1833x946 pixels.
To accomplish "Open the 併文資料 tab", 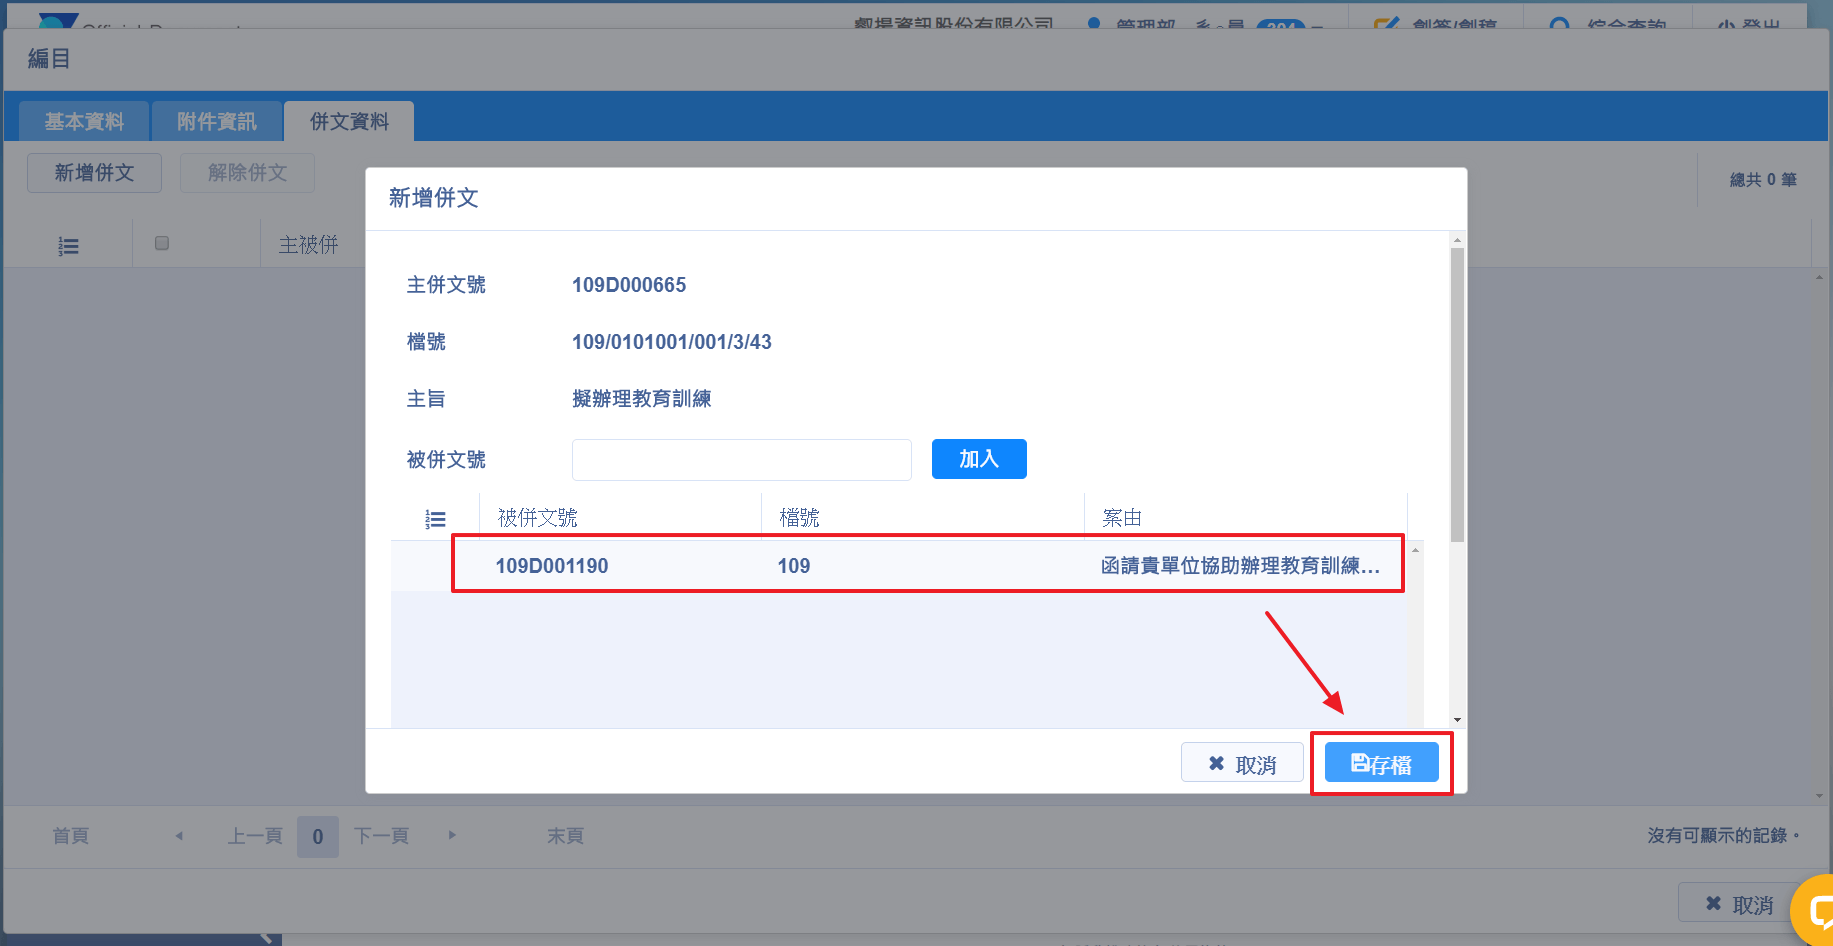I will pyautogui.click(x=349, y=122).
